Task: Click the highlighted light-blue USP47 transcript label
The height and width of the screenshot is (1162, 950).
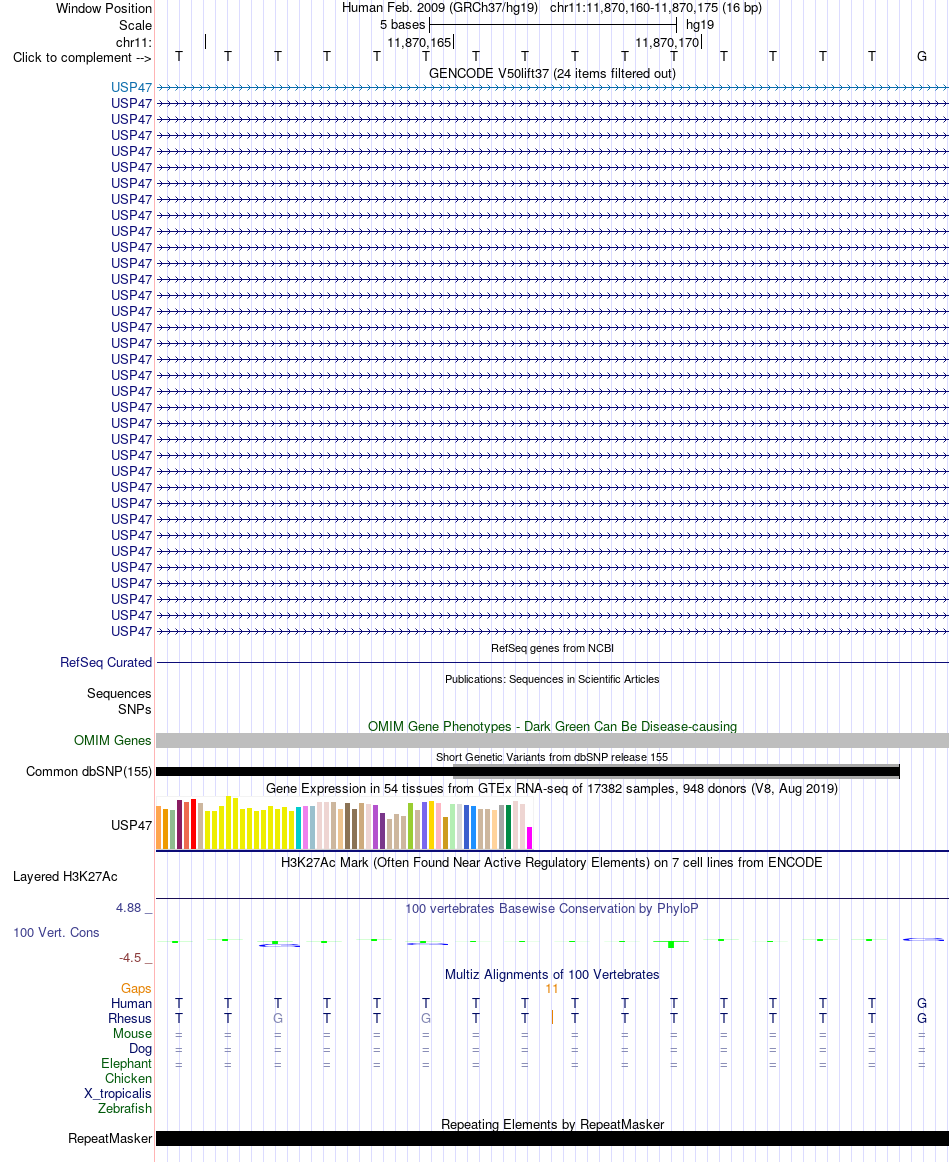Action: pyautogui.click(x=131, y=87)
